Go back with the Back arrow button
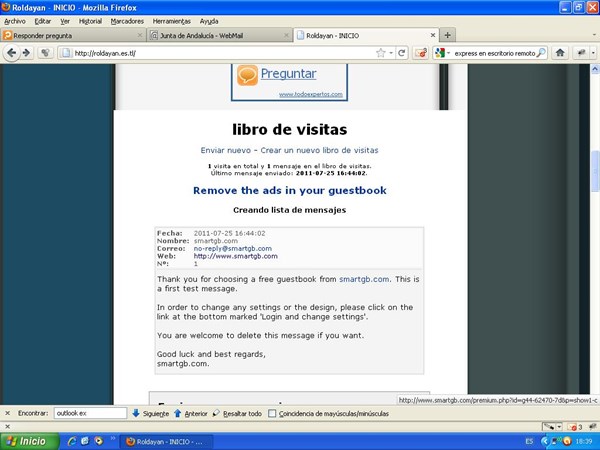Viewport: 600px width, 450px height. click(11, 53)
